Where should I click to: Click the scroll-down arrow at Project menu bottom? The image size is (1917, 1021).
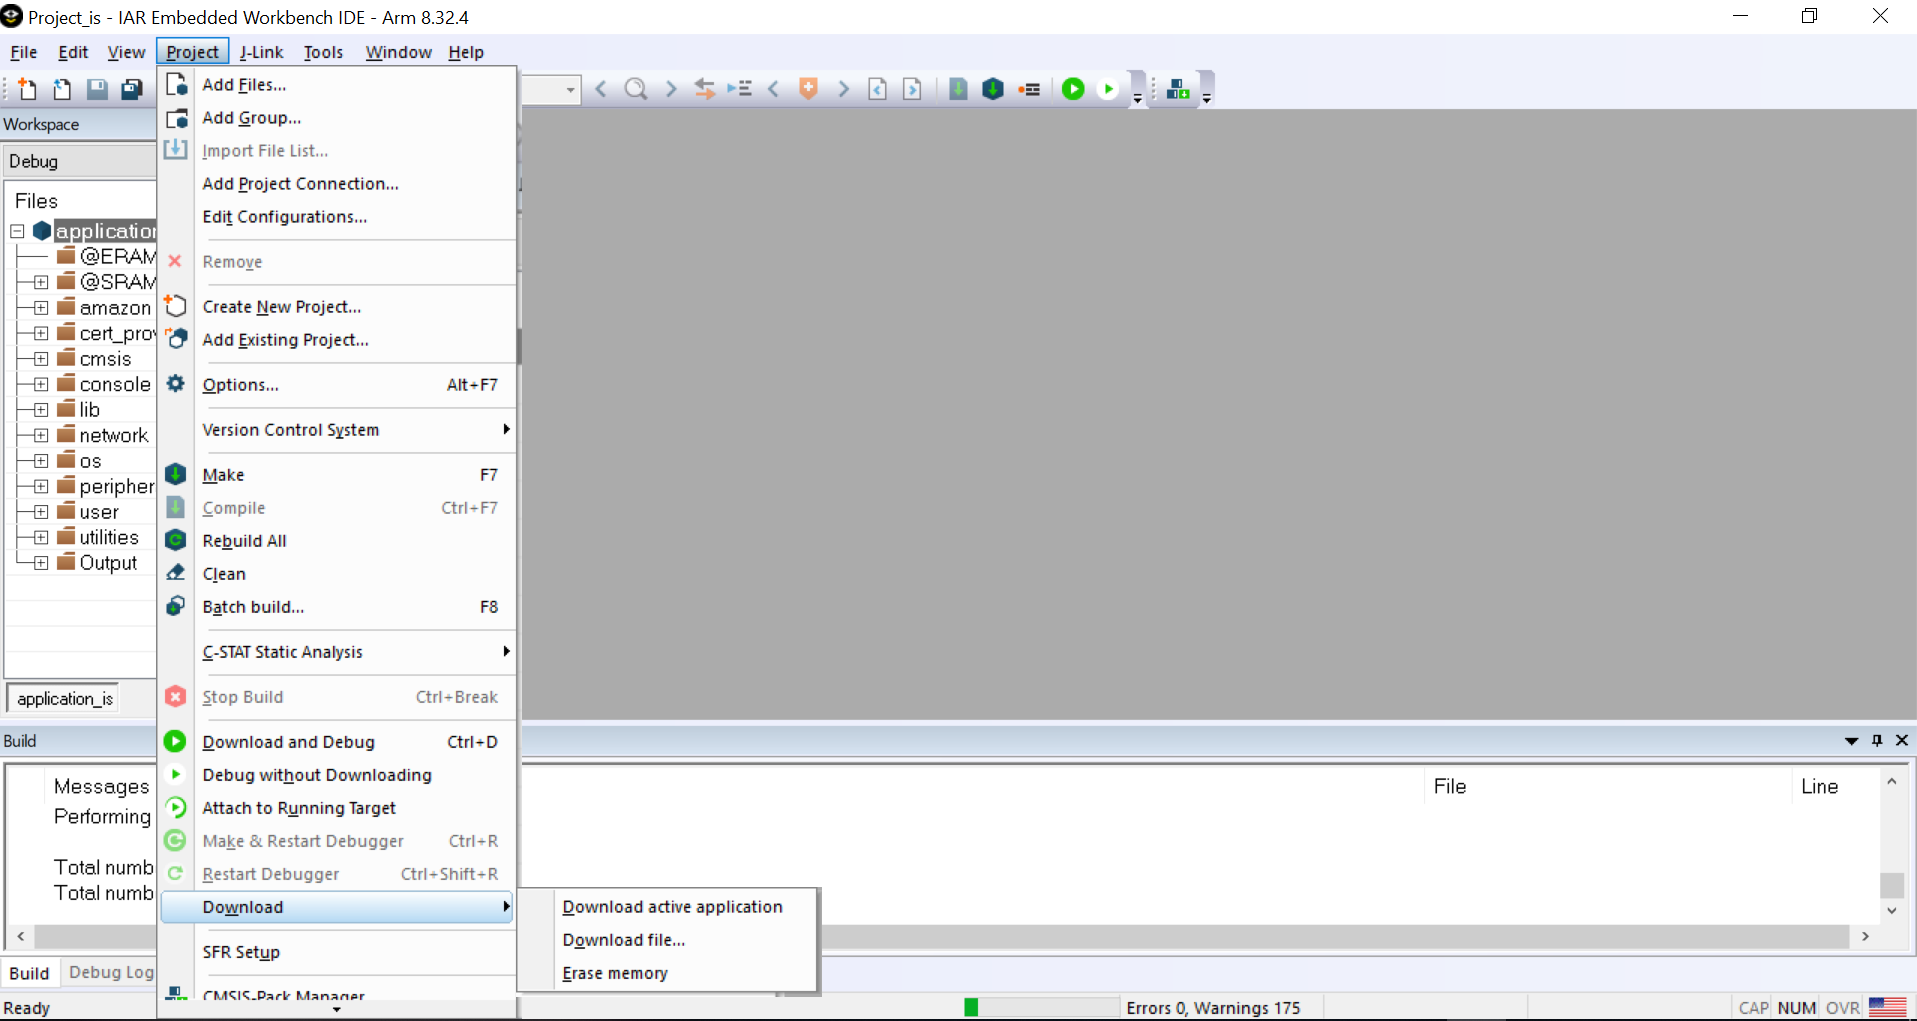pos(337,1009)
